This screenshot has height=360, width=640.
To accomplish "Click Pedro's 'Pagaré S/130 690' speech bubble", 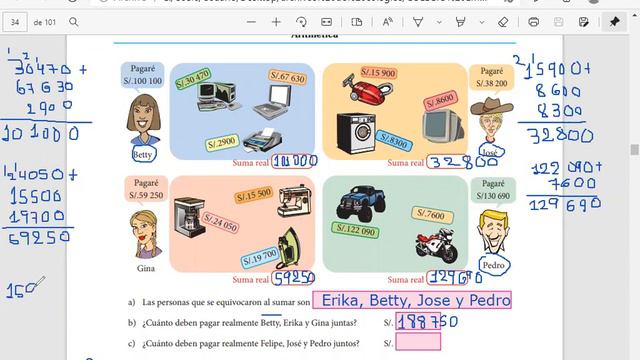I will pos(493,190).
